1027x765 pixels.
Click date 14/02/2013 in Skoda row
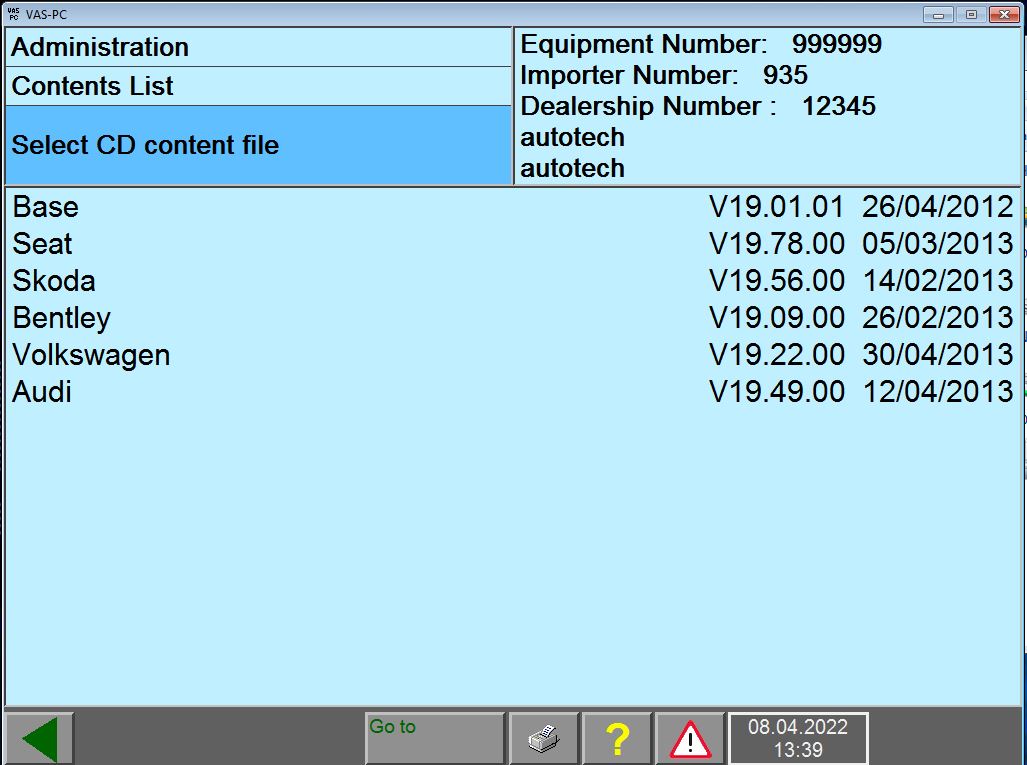938,281
